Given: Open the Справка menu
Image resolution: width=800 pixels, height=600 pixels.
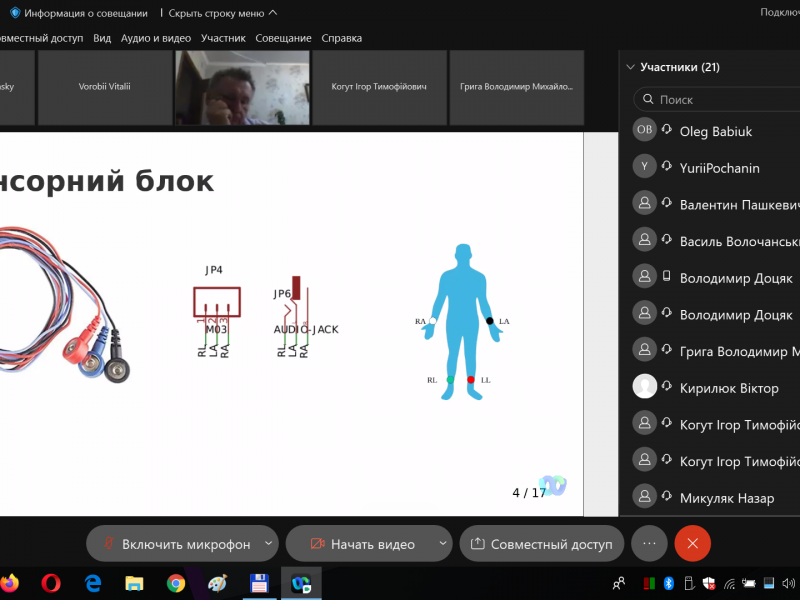Looking at the screenshot, I should (x=341, y=38).
